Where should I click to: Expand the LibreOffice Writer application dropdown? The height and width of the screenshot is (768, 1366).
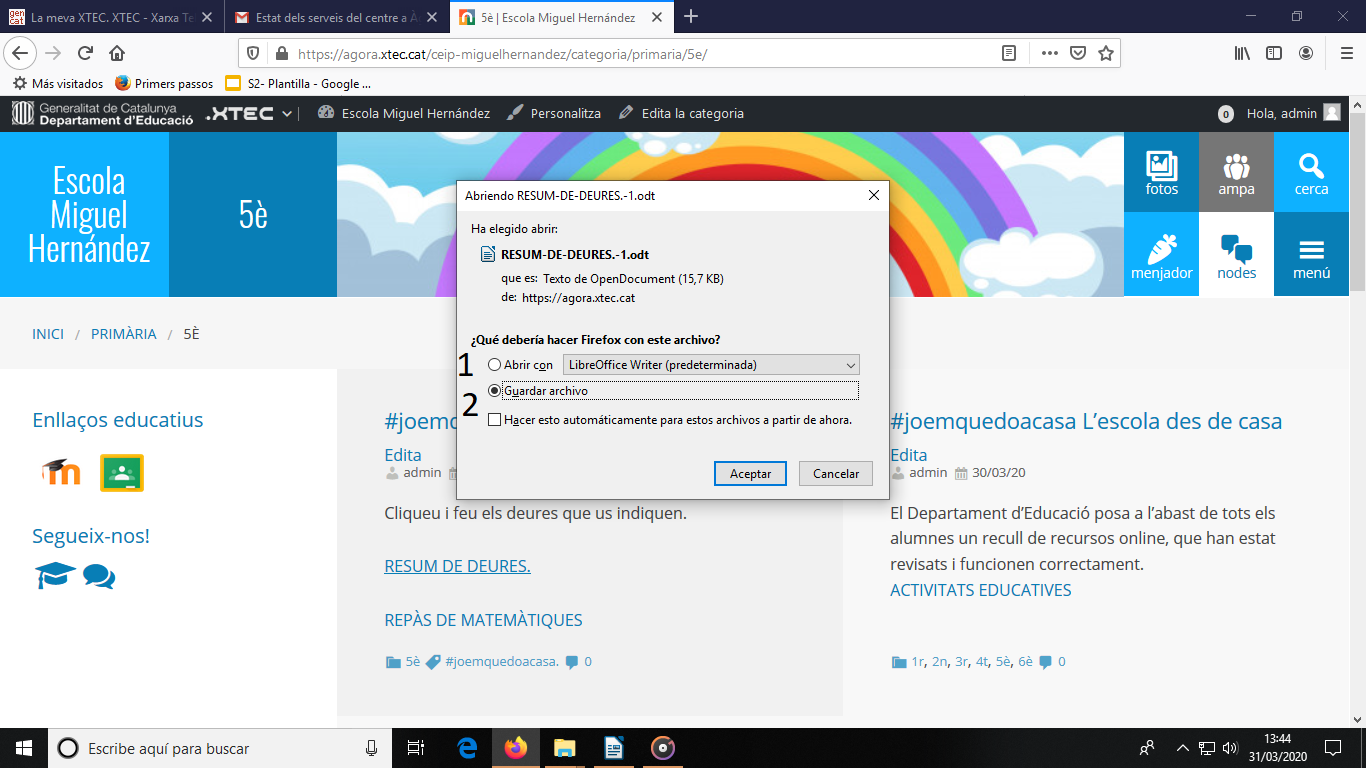click(x=711, y=365)
